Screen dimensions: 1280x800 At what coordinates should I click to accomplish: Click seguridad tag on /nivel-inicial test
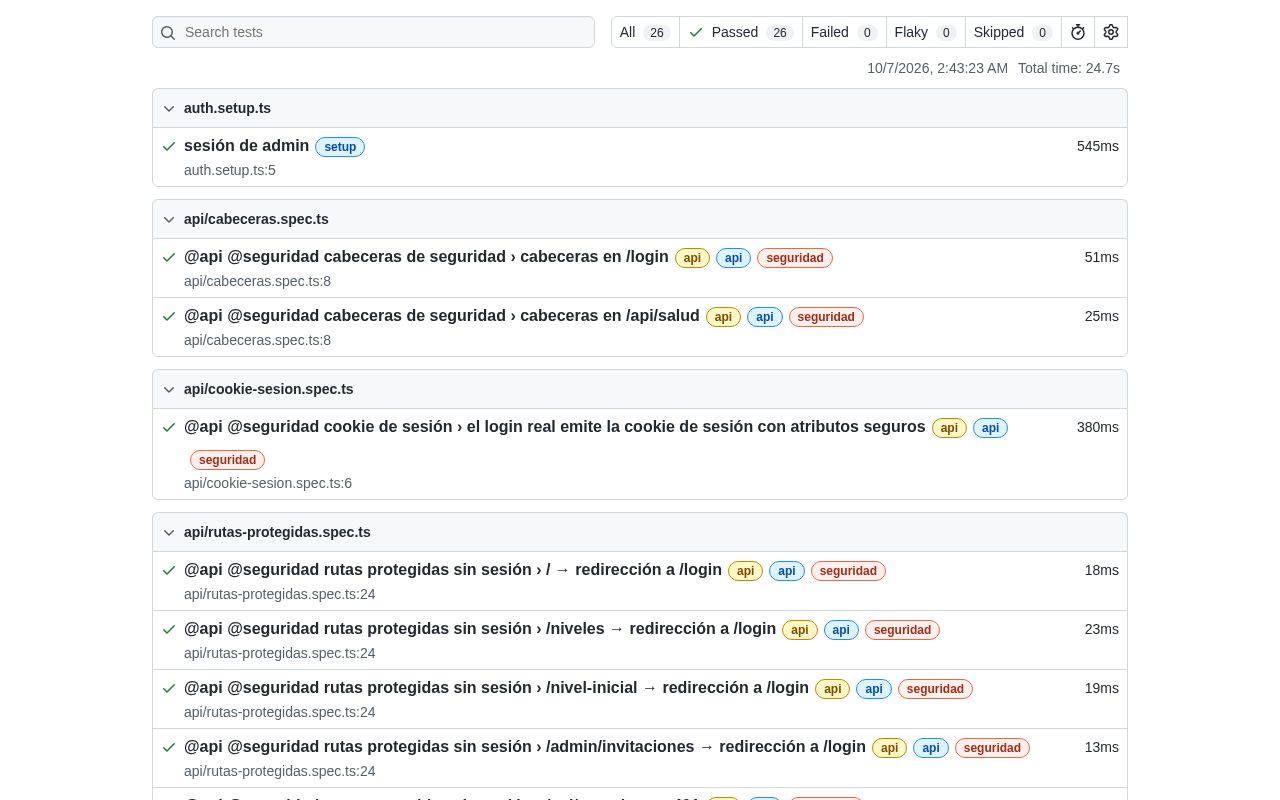[935, 689]
